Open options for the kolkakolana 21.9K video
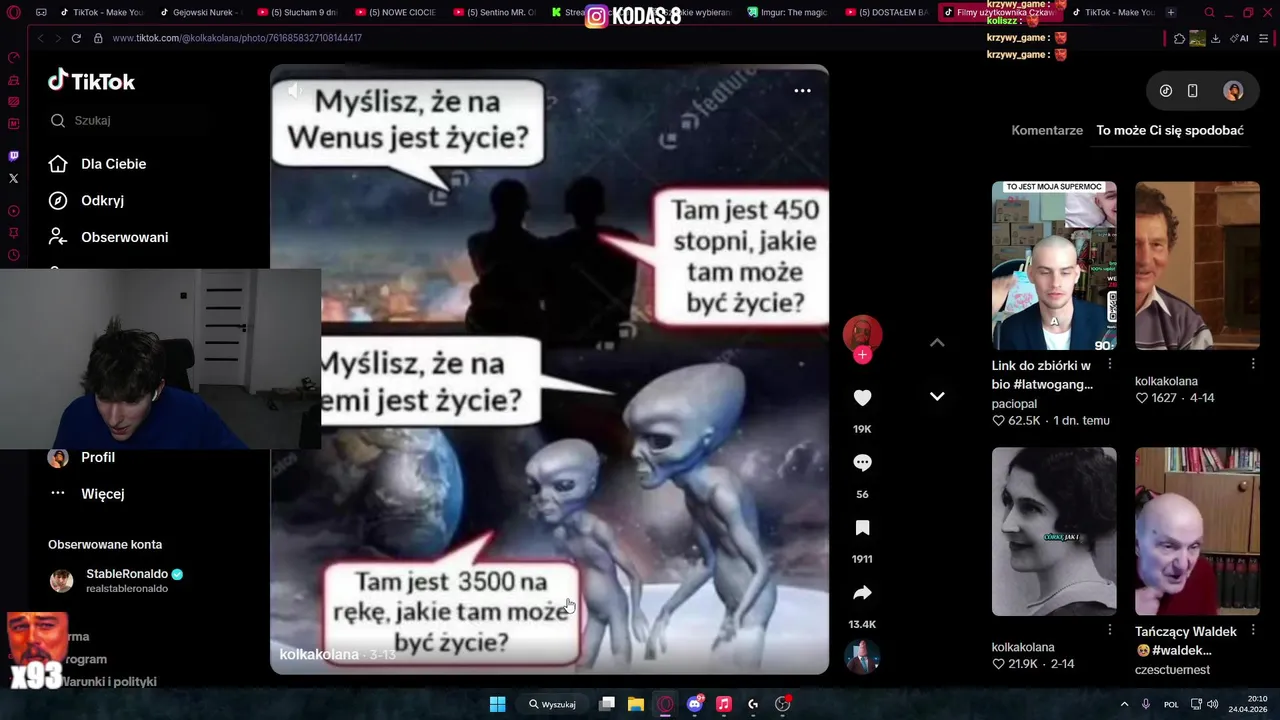Screen dimensions: 1280x720 (x=1109, y=630)
